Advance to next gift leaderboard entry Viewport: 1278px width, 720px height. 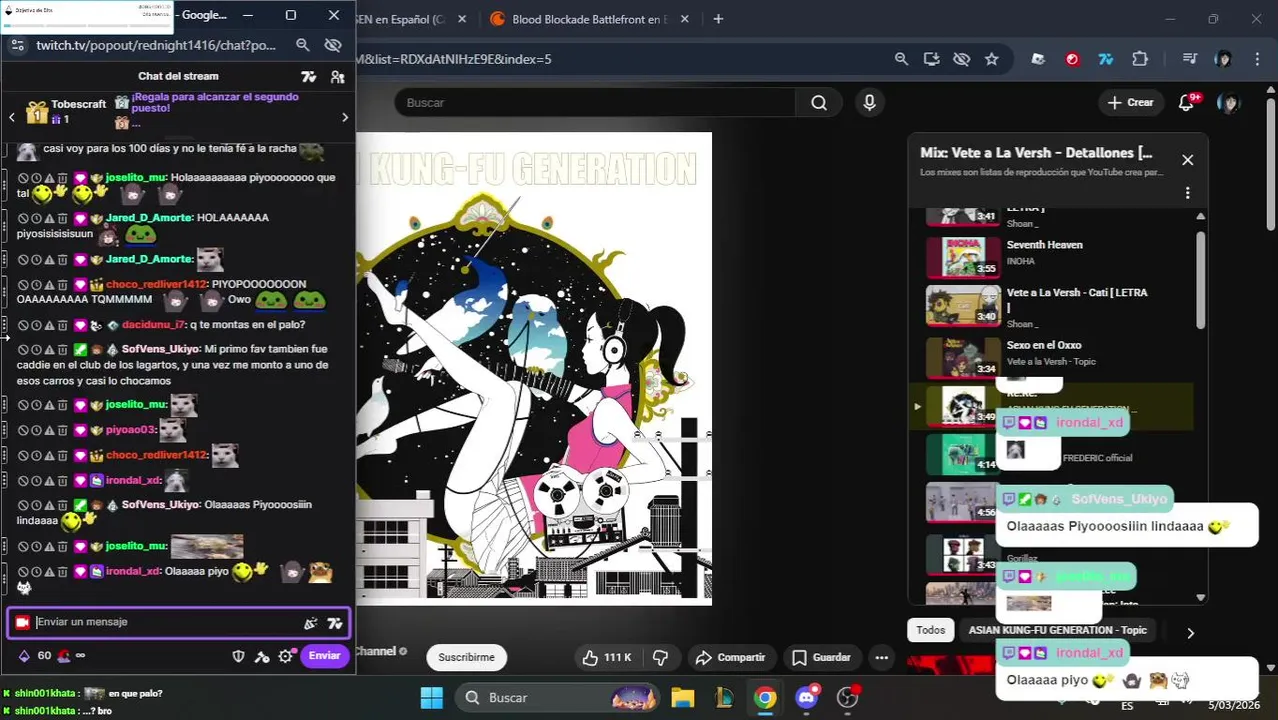coord(345,117)
